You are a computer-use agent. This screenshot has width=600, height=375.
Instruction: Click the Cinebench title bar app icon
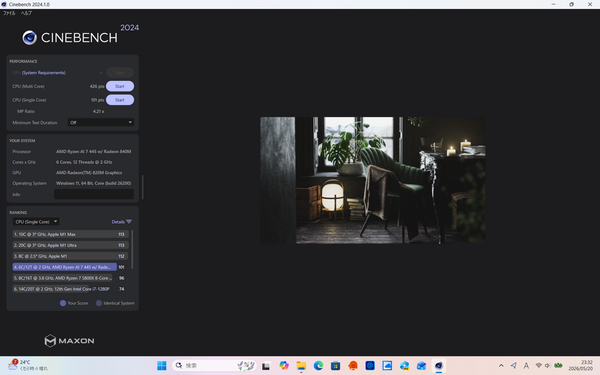tap(4, 4)
